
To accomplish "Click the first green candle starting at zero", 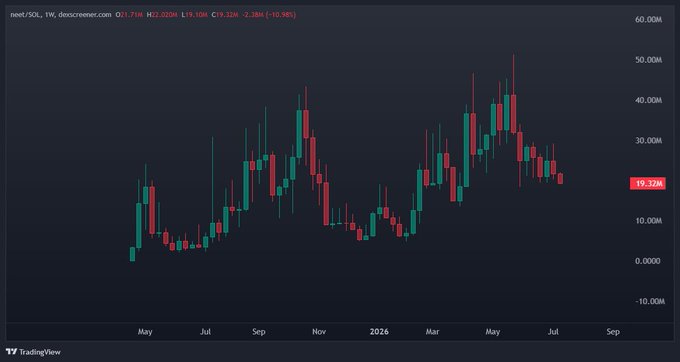I will (132, 254).
